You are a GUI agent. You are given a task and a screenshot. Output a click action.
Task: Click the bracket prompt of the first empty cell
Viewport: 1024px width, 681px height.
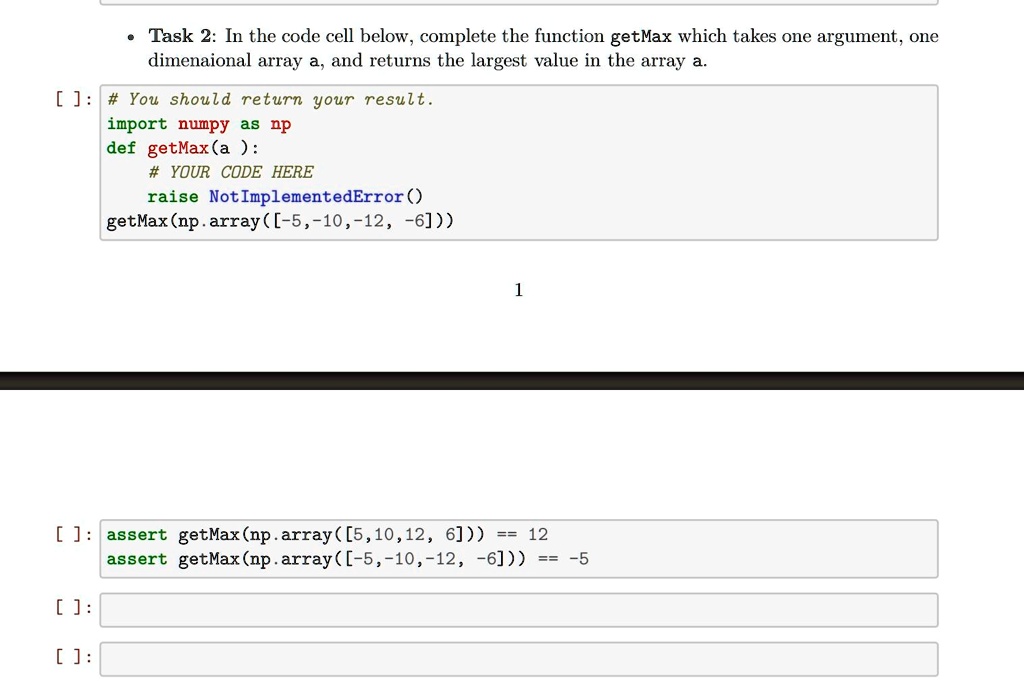tap(68, 607)
